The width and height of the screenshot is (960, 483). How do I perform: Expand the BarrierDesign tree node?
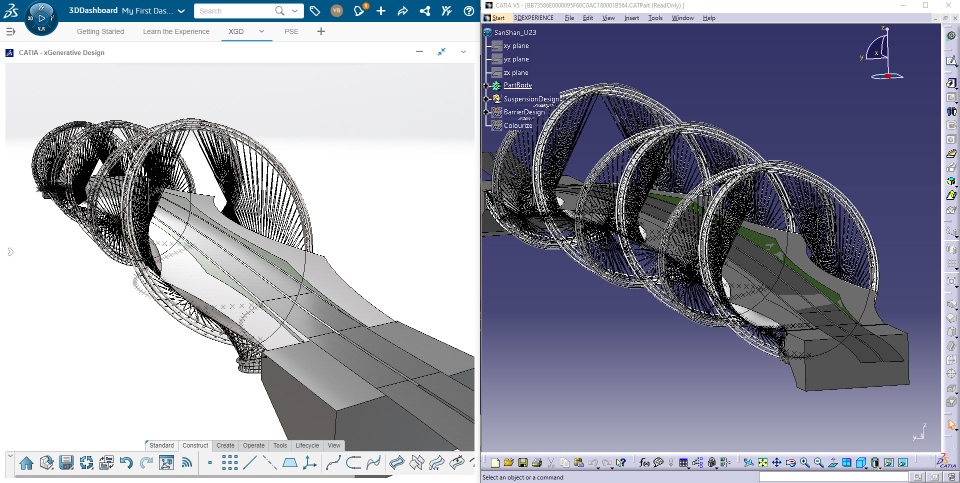click(x=487, y=112)
